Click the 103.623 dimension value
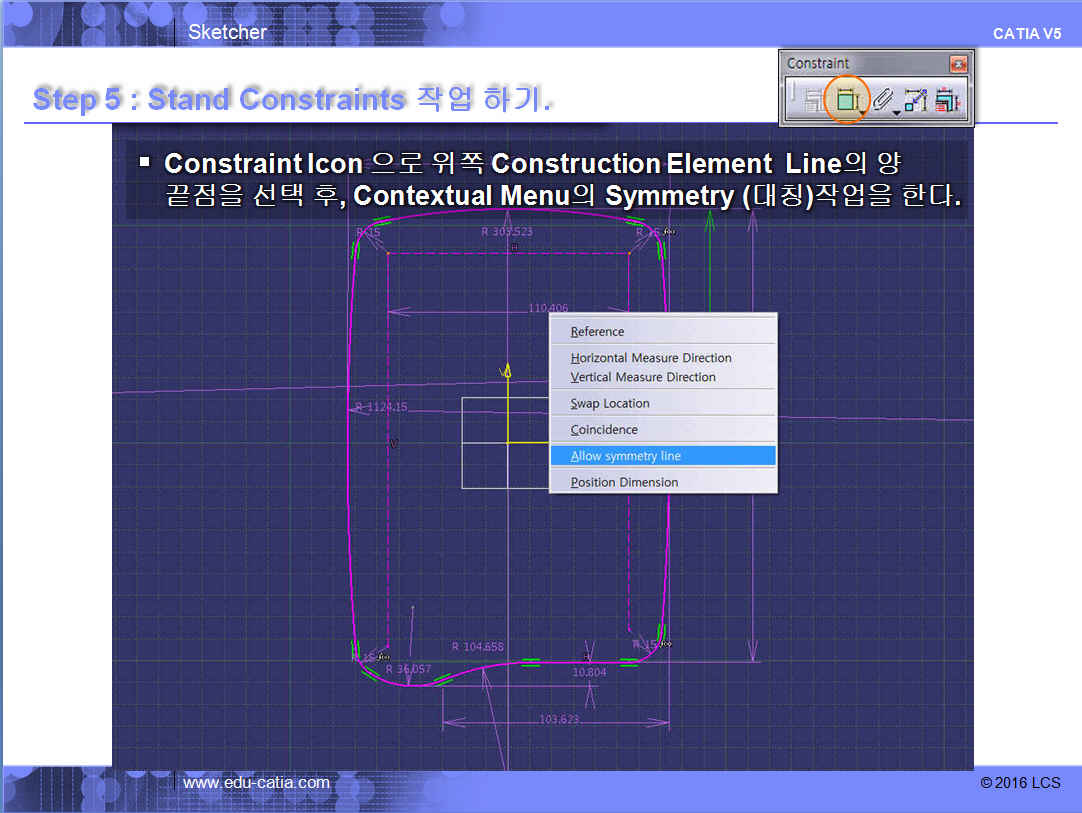Viewport: 1082px width, 813px height. click(559, 720)
